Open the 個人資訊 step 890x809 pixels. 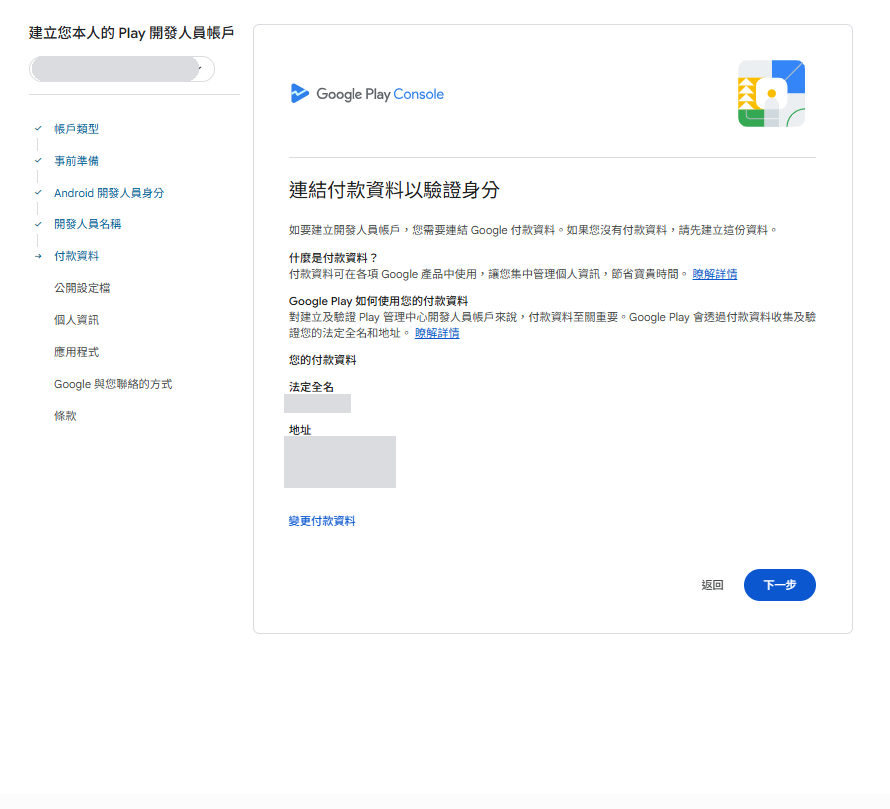coord(76,320)
